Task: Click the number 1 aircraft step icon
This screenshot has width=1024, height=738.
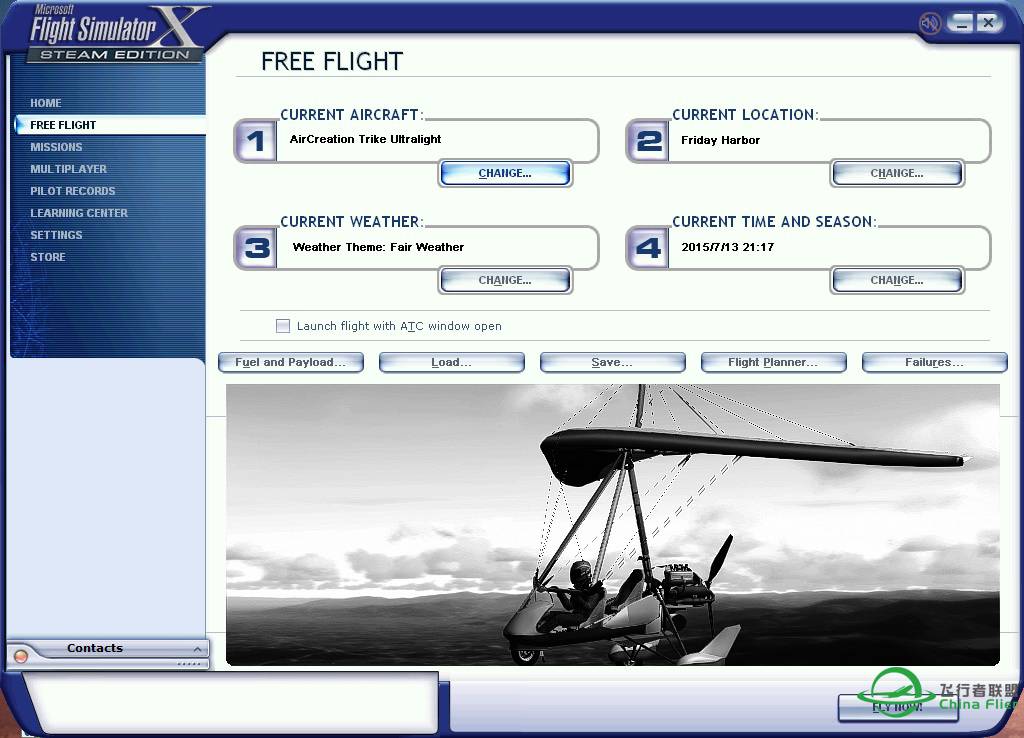Action: pos(256,141)
